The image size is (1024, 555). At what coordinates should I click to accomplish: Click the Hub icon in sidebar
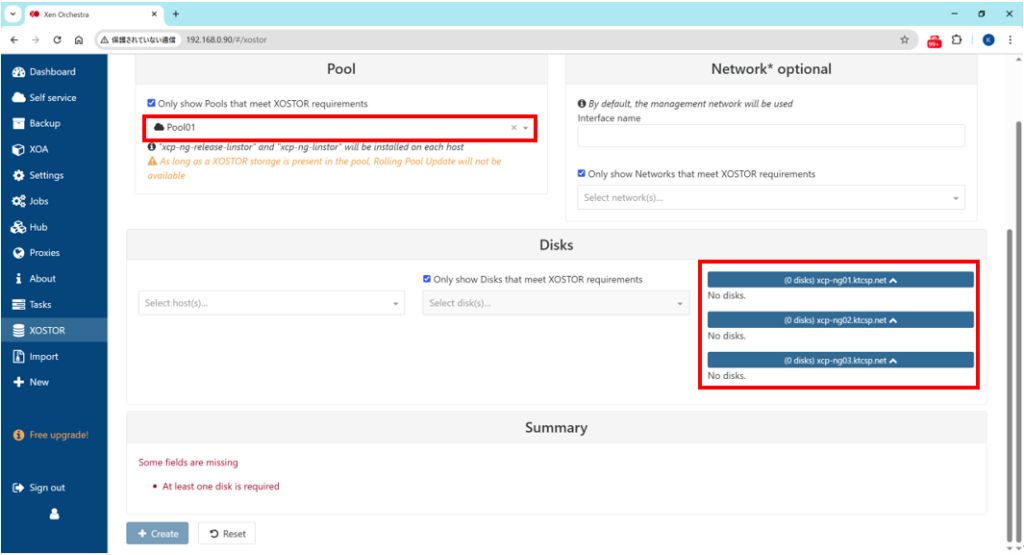click(19, 228)
